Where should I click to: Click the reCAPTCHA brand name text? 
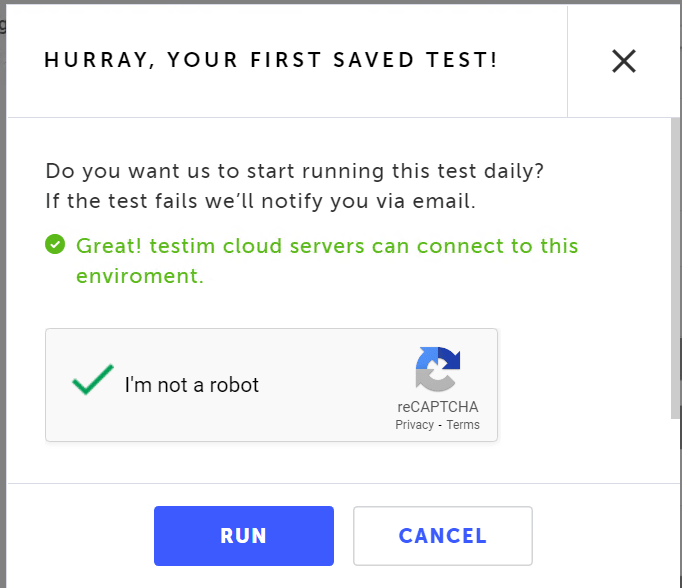pyautogui.click(x=438, y=407)
